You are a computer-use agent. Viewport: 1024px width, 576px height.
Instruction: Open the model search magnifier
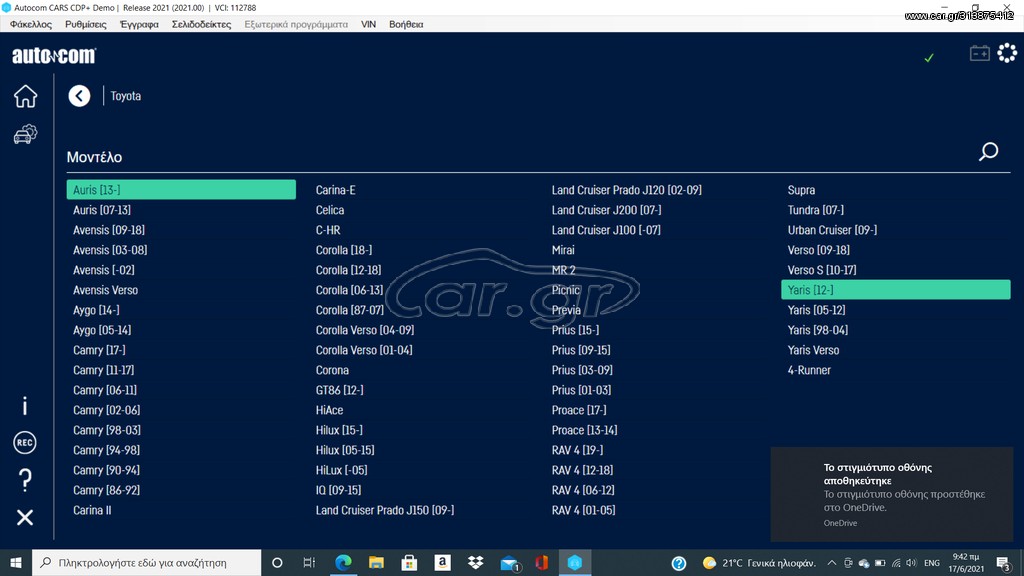pyautogui.click(x=988, y=152)
